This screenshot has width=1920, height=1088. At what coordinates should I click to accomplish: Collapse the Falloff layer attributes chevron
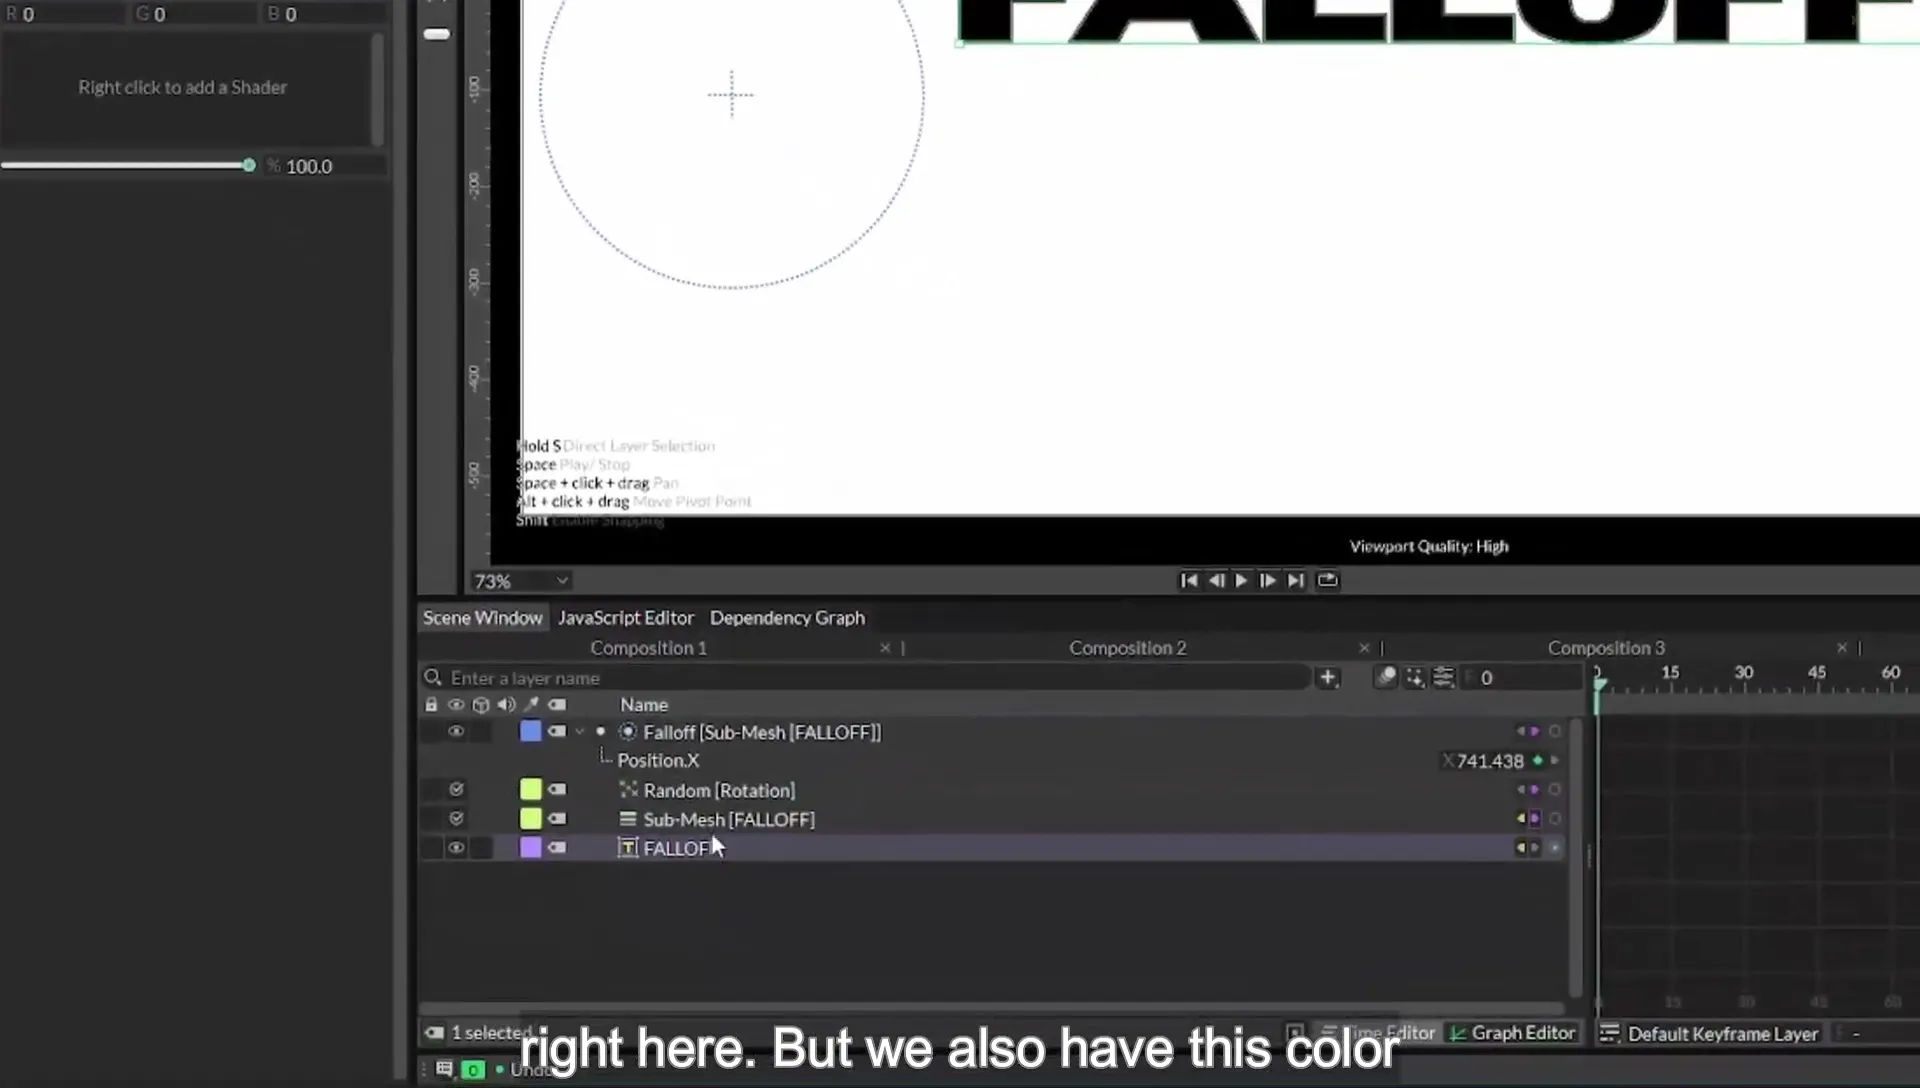click(580, 732)
